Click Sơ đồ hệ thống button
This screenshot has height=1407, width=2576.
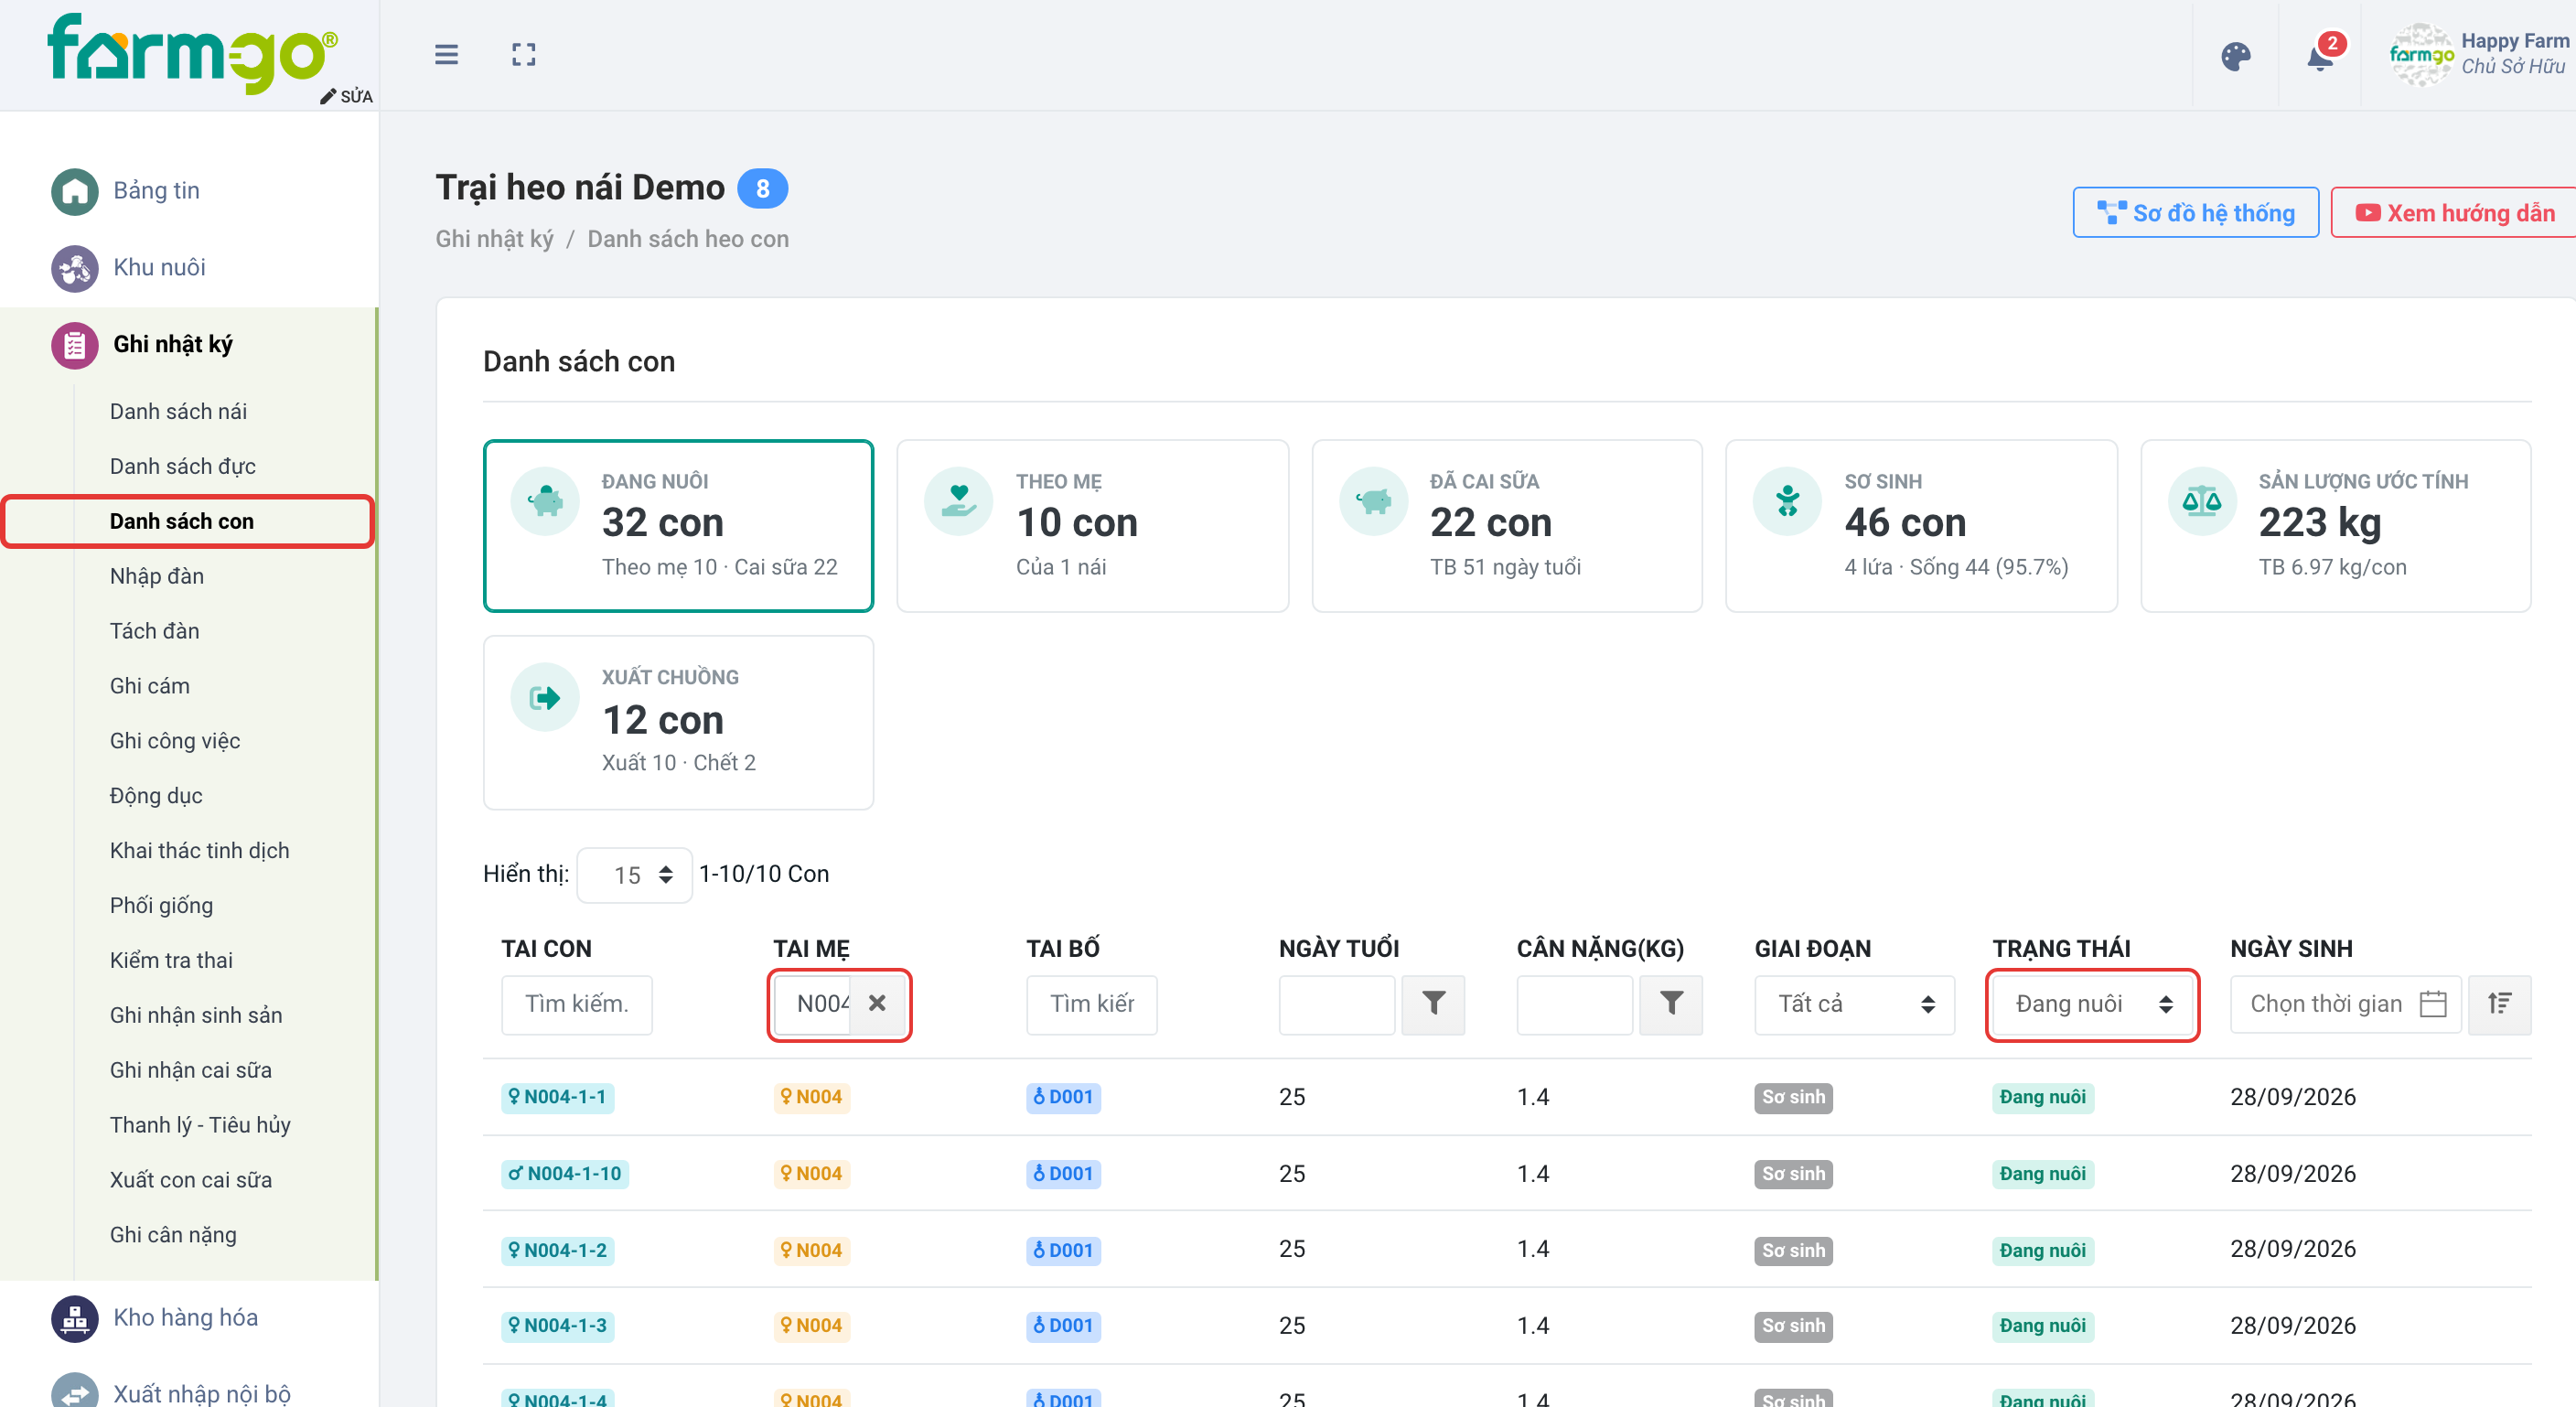(2195, 212)
